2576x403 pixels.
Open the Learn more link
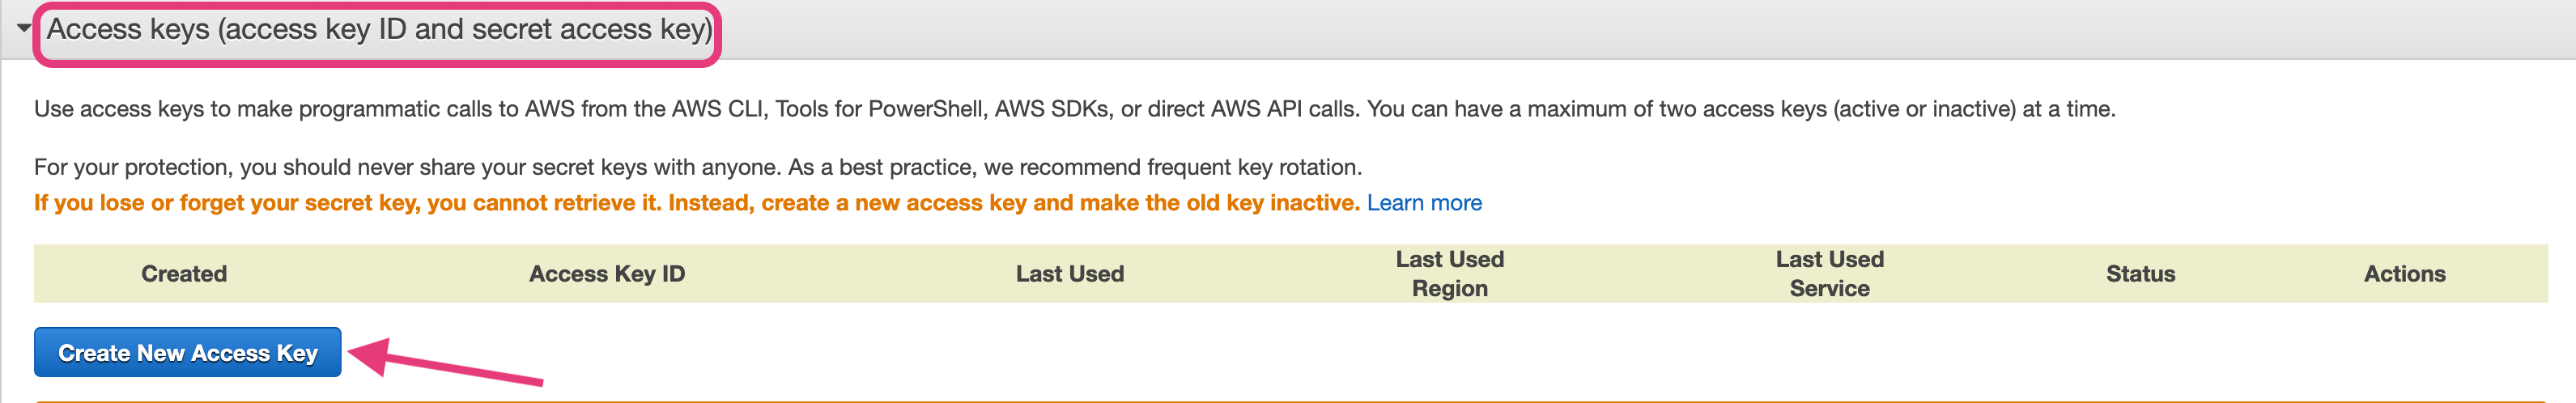(x=1423, y=203)
